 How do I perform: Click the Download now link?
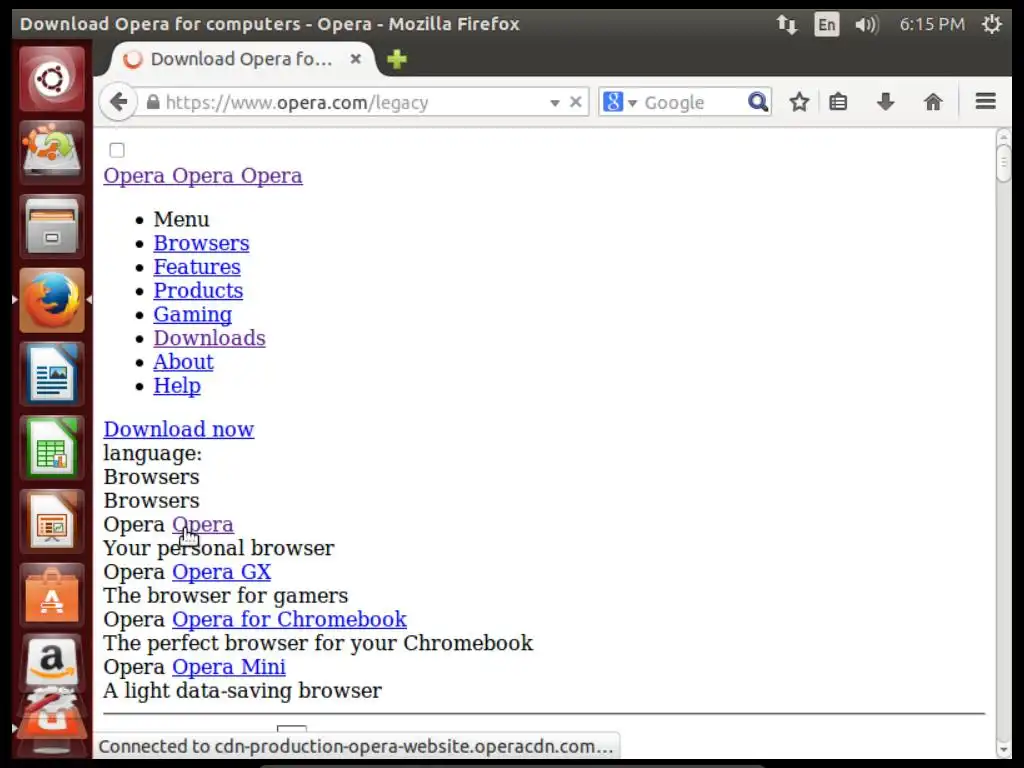point(178,429)
